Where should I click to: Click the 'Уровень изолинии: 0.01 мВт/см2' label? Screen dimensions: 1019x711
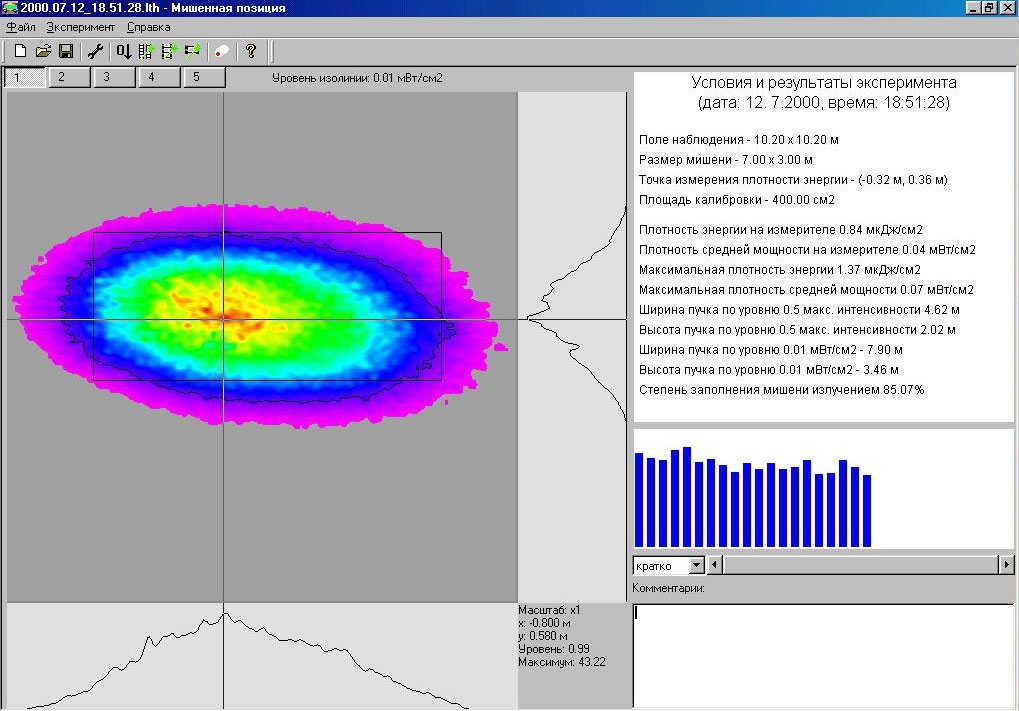(357, 78)
